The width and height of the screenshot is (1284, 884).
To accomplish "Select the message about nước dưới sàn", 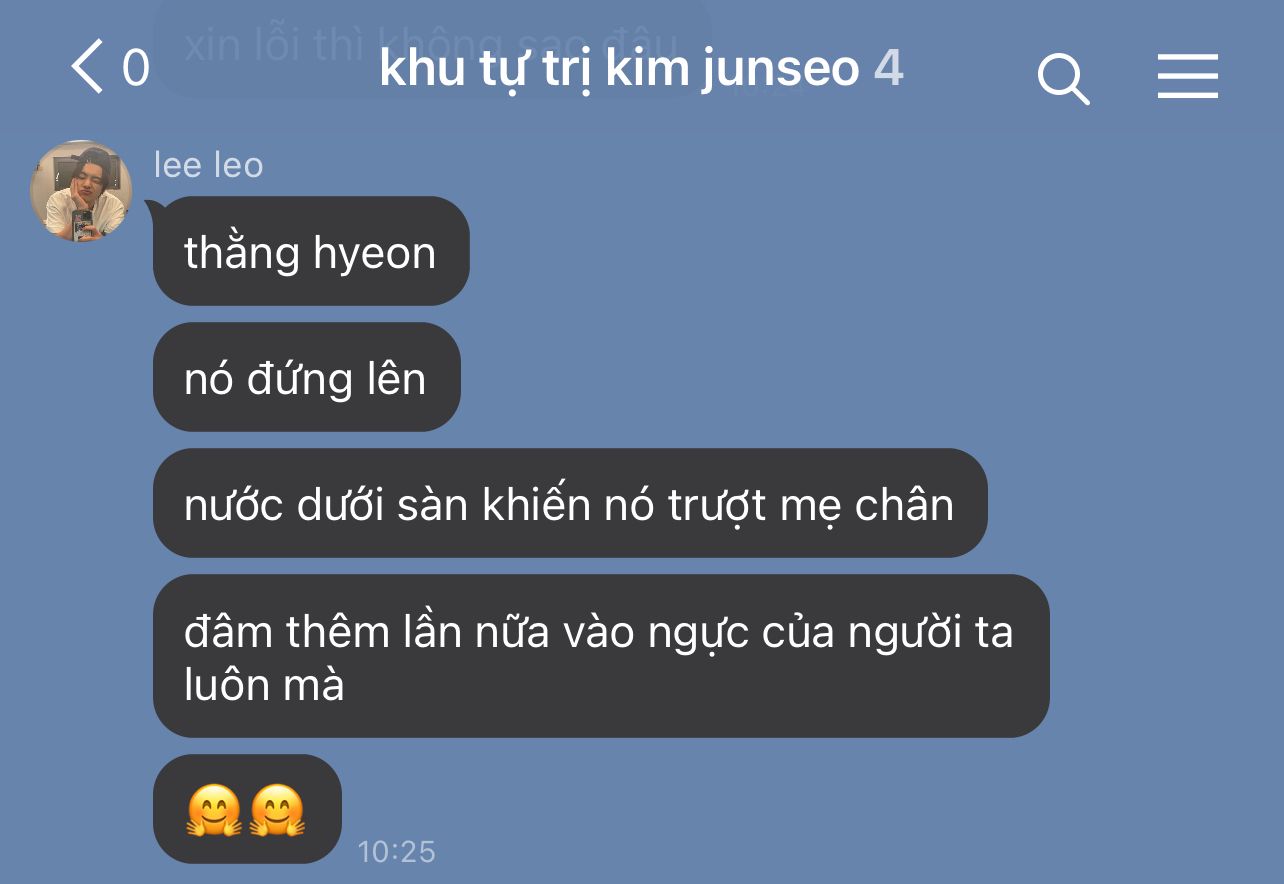I will coord(569,503).
